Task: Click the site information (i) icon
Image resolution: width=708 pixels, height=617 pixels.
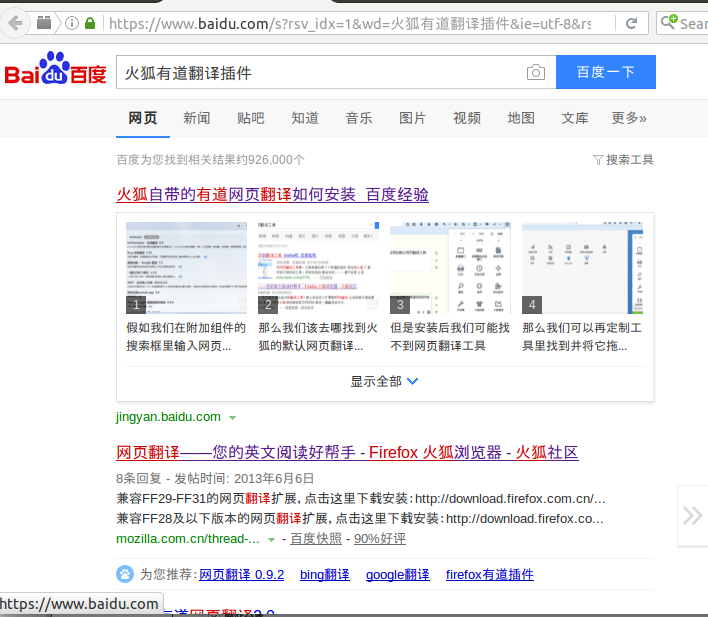Action: pos(72,23)
